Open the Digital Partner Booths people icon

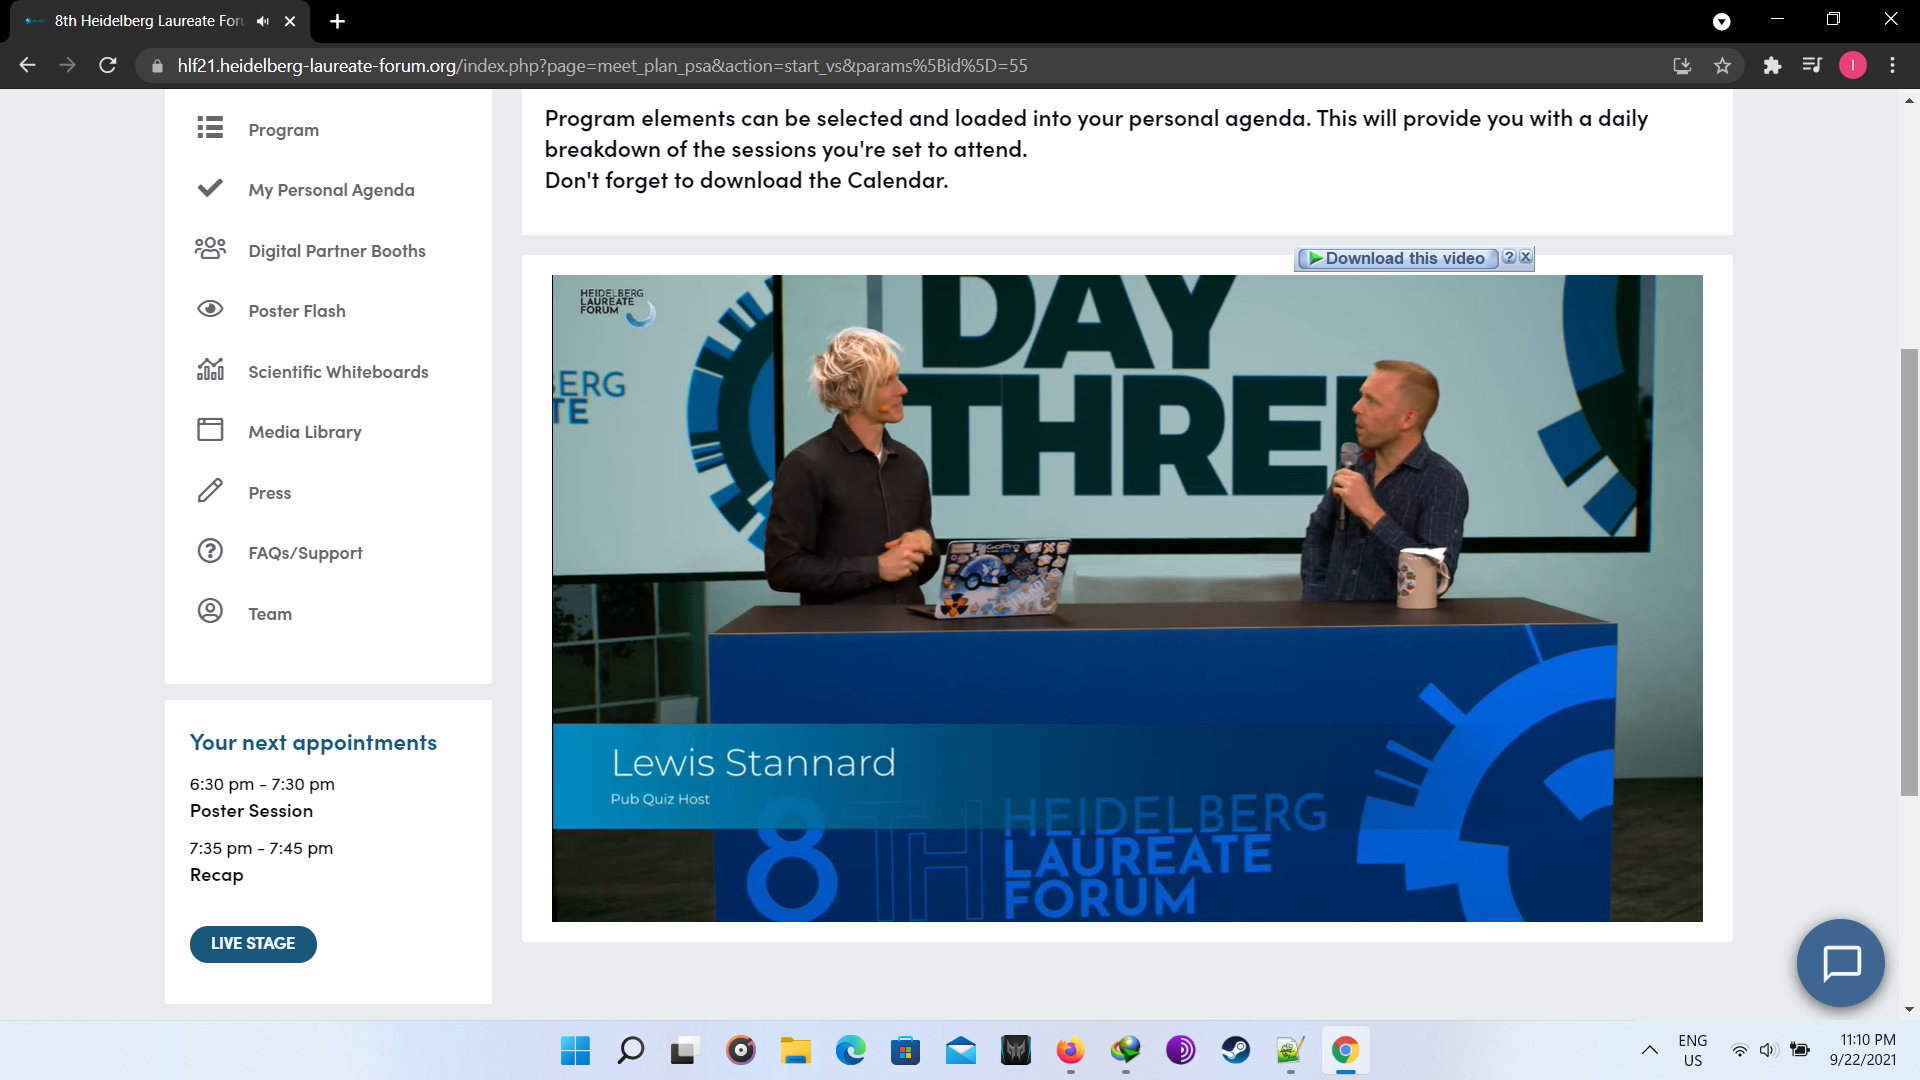point(210,249)
